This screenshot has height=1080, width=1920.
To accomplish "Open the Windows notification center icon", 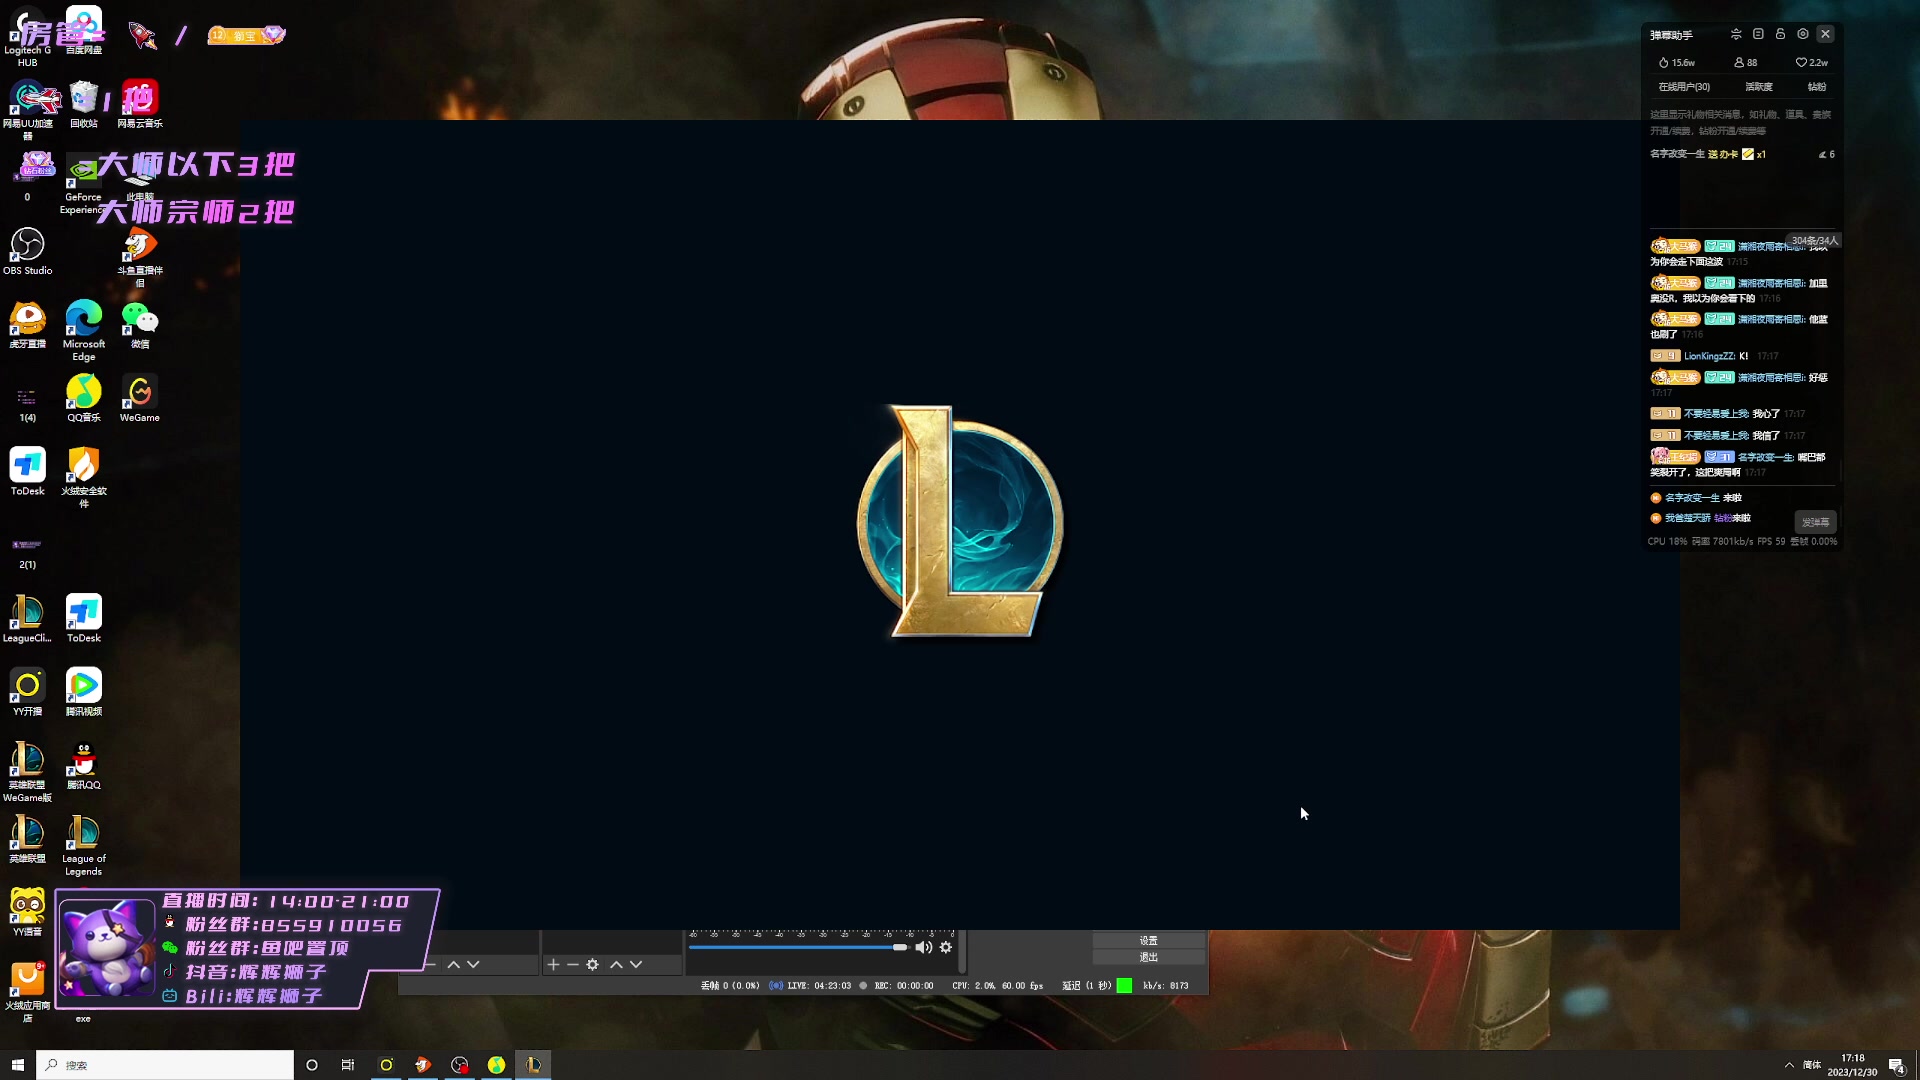I will 1897,1065.
